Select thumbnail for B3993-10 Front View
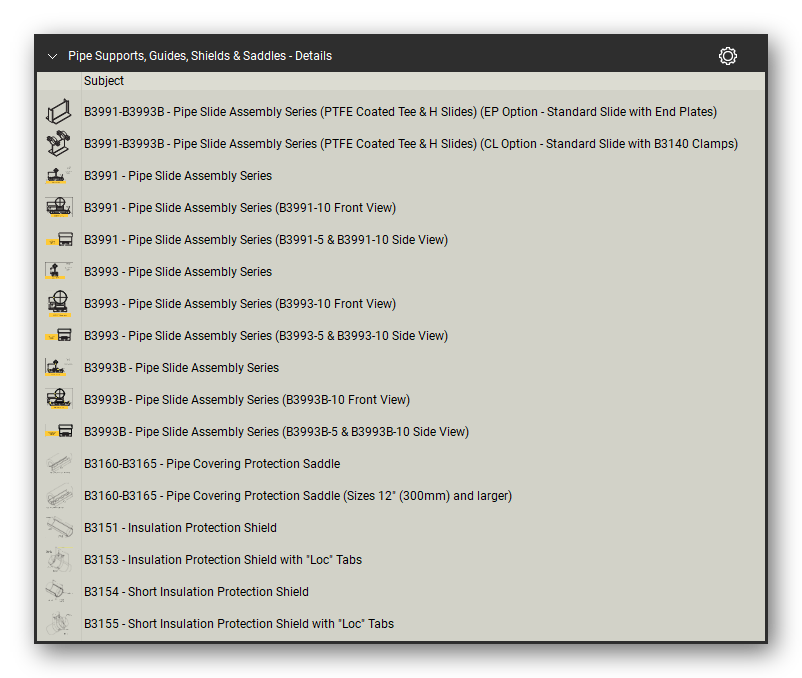This screenshot has width=802, height=678. pos(59,303)
